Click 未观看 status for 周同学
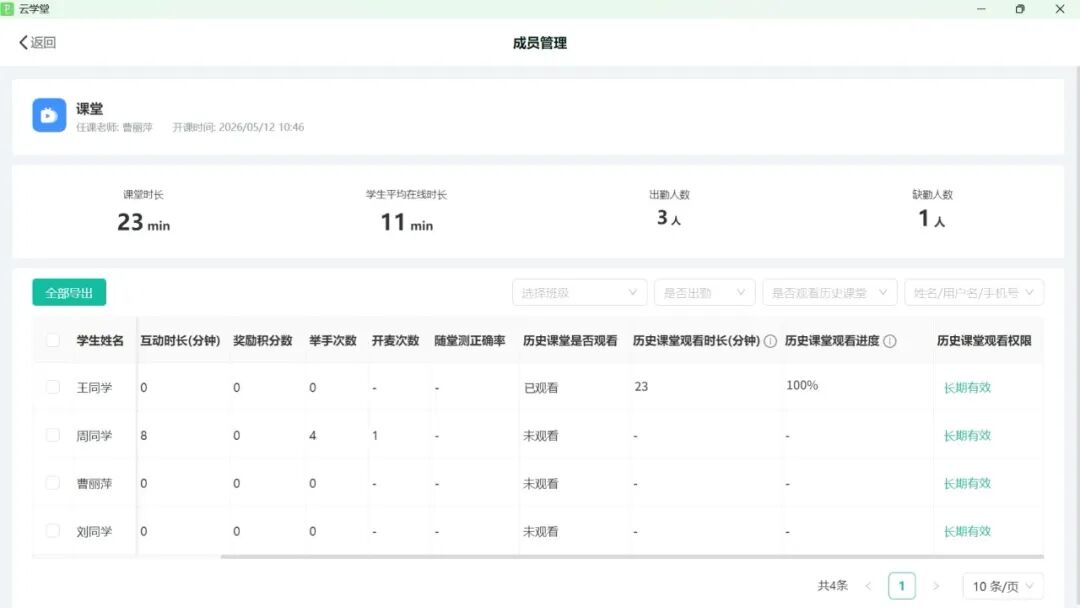 (x=541, y=436)
